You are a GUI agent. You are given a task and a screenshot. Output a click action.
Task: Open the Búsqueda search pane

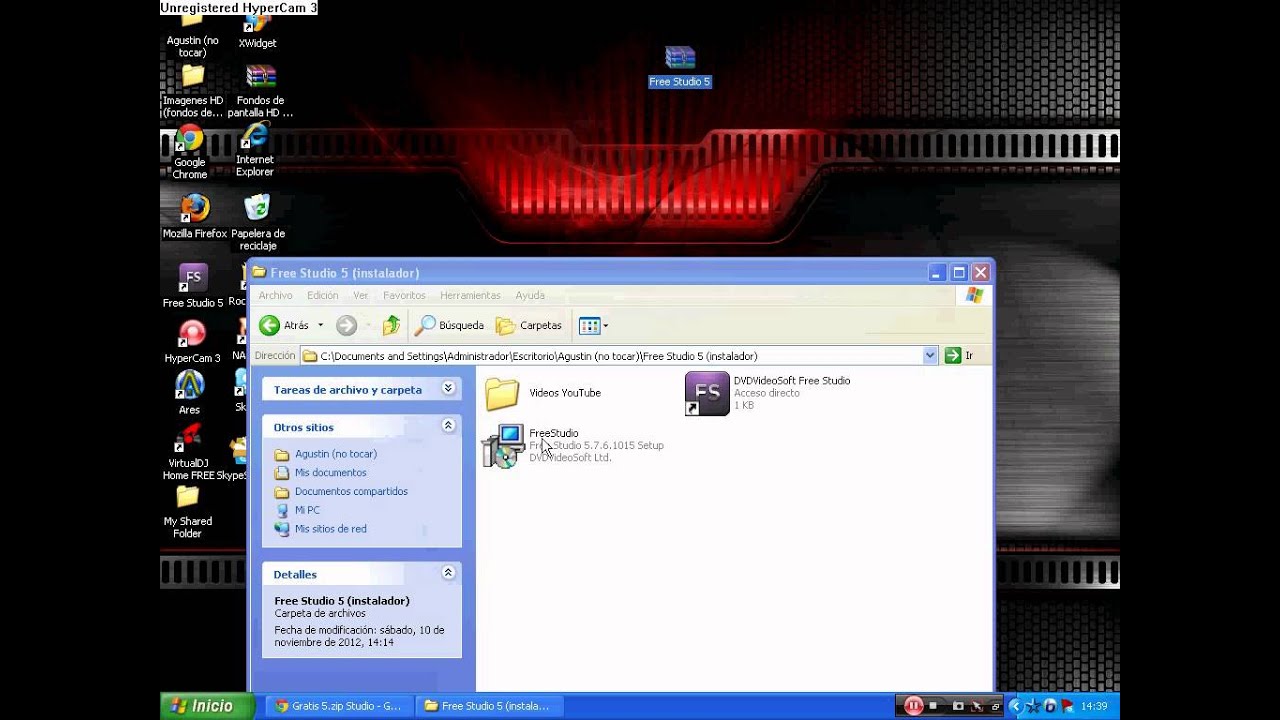(450, 325)
